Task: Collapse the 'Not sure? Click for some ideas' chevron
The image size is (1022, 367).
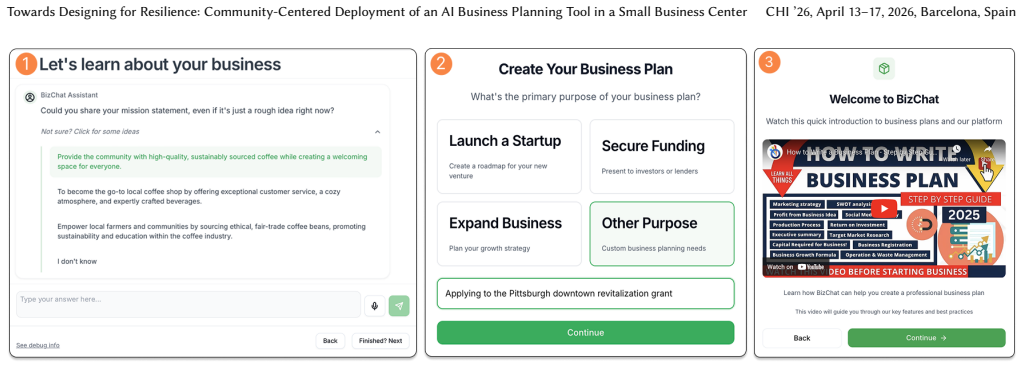Action: (x=377, y=132)
